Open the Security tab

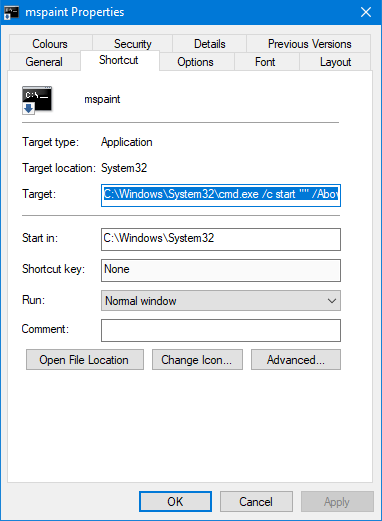pyautogui.click(x=133, y=44)
